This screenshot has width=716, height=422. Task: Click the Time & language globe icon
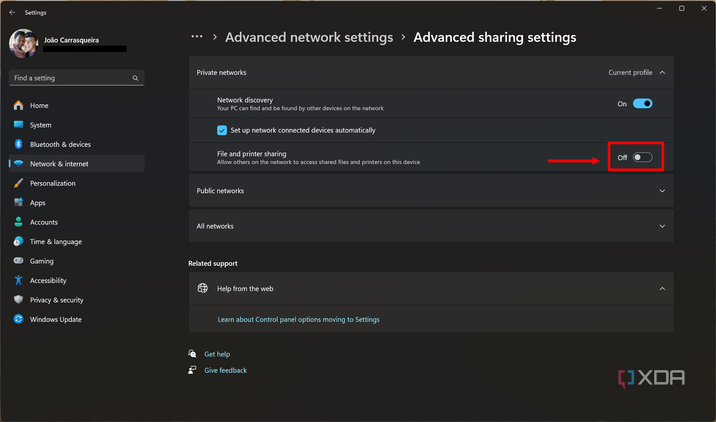(18, 241)
